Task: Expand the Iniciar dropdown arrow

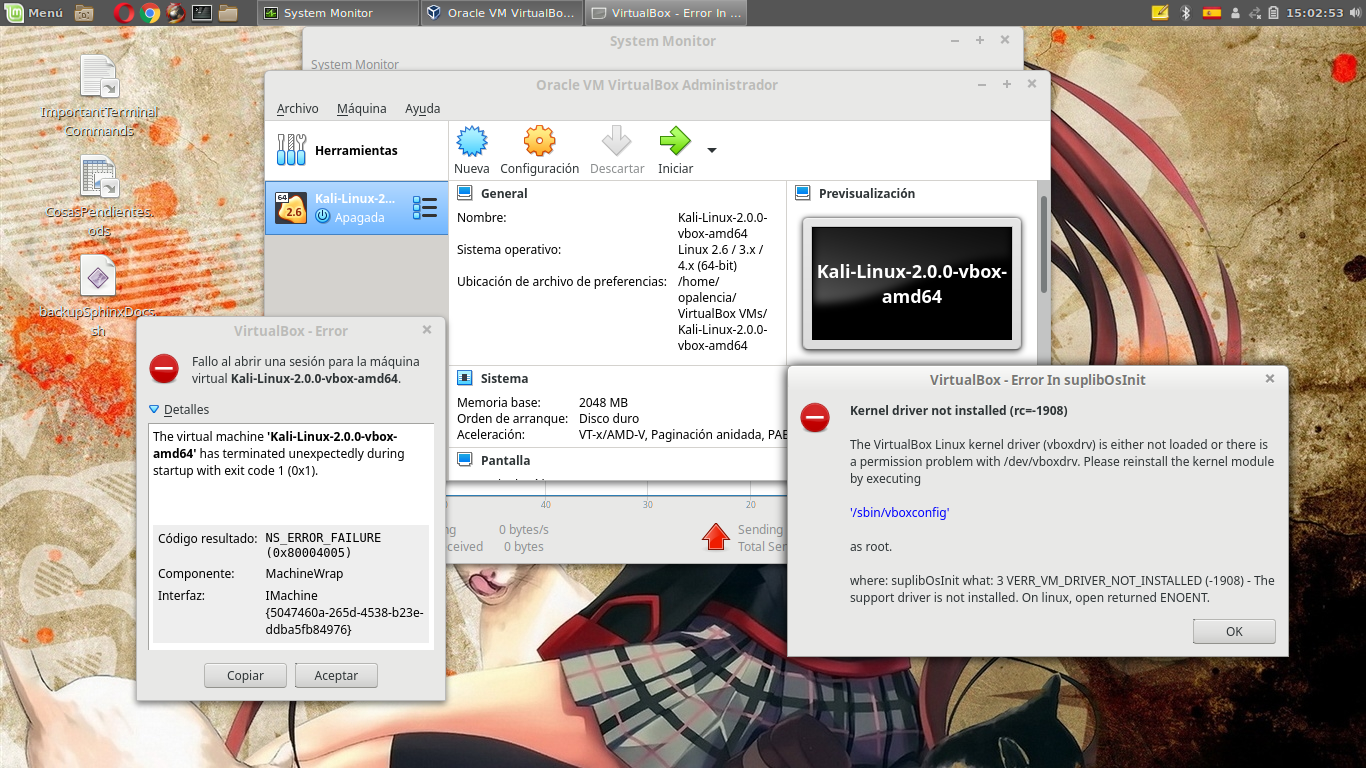Action: click(x=712, y=151)
